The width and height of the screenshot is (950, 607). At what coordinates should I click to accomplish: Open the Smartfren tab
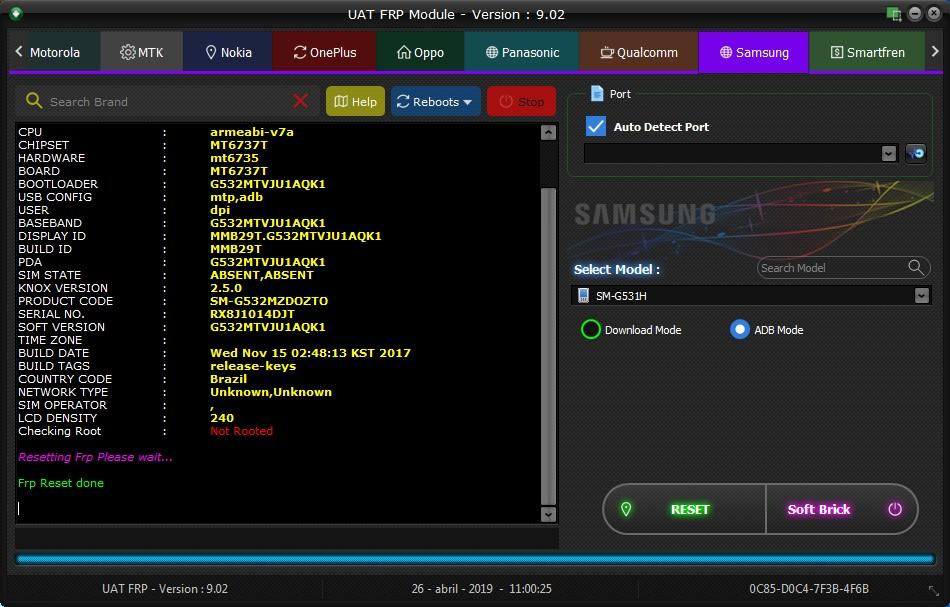pos(868,53)
